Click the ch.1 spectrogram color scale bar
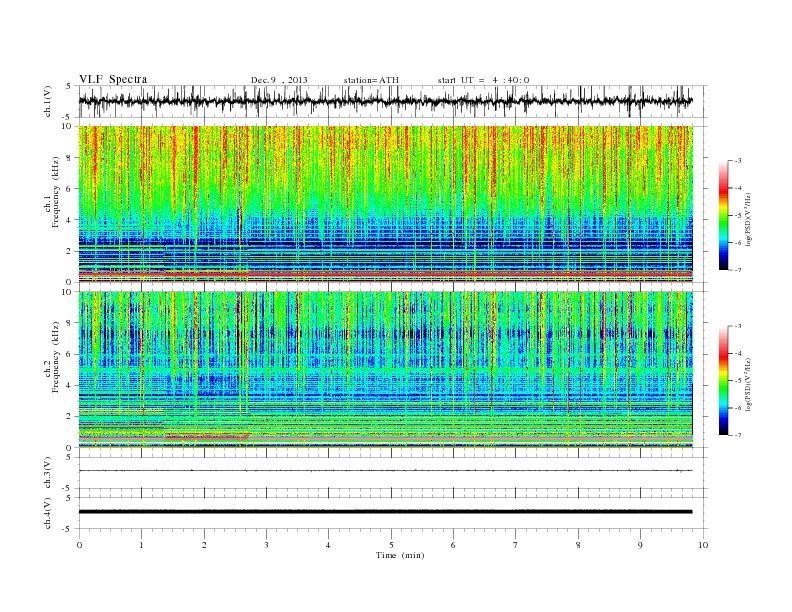792x612 pixels. point(724,215)
